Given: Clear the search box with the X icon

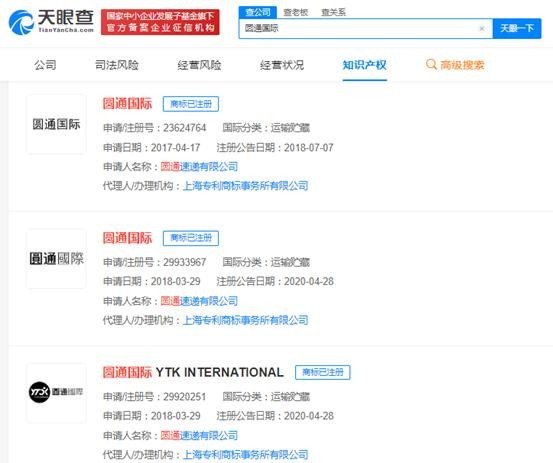Looking at the screenshot, I should (x=482, y=29).
